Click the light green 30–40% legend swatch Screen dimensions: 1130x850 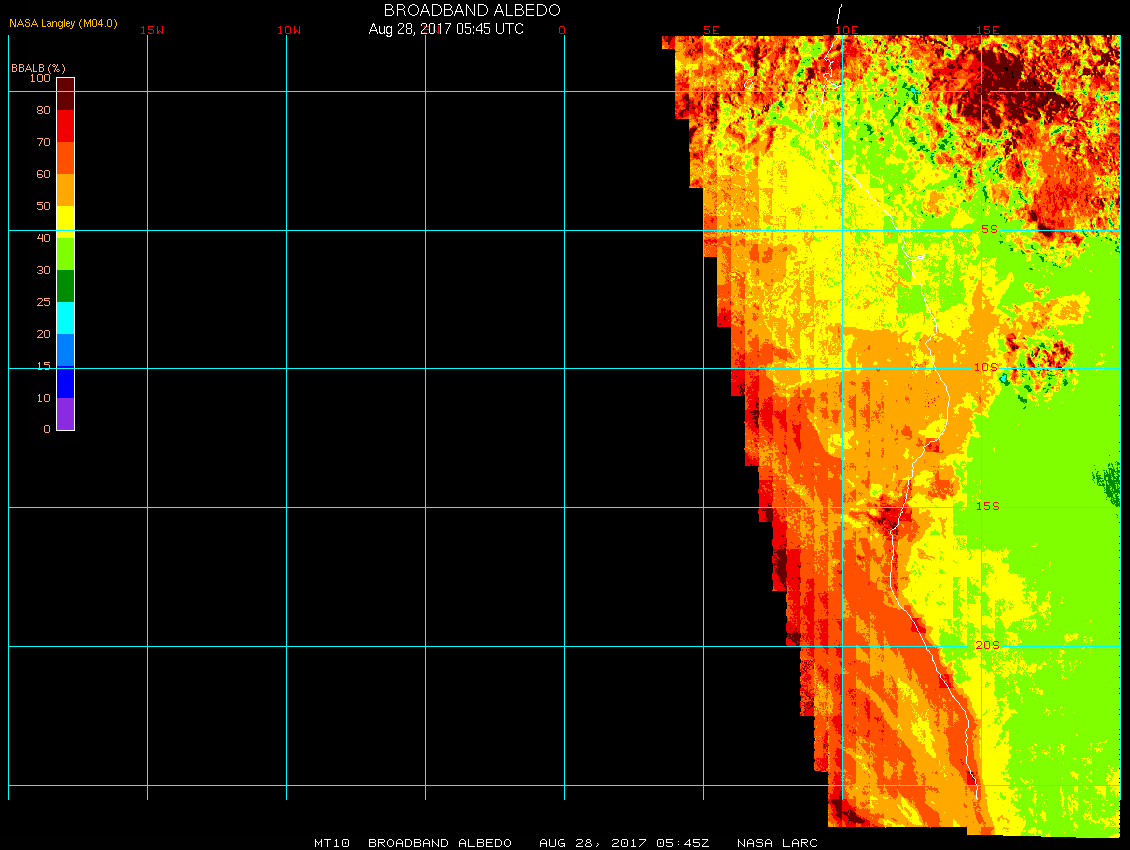[x=65, y=253]
